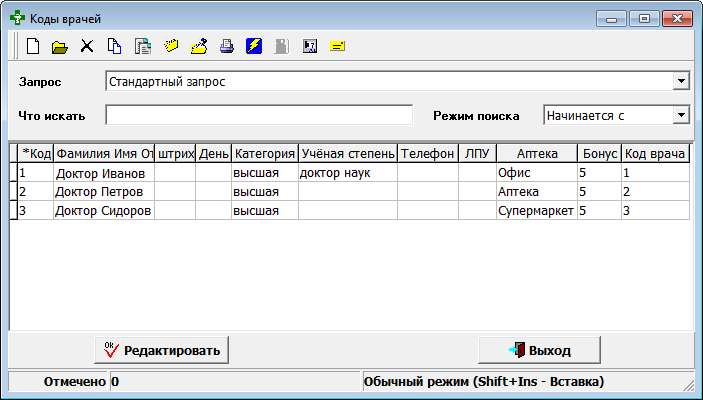This screenshot has height=400, width=703.
Task: Click the open yellow folder icon
Action: [59, 46]
